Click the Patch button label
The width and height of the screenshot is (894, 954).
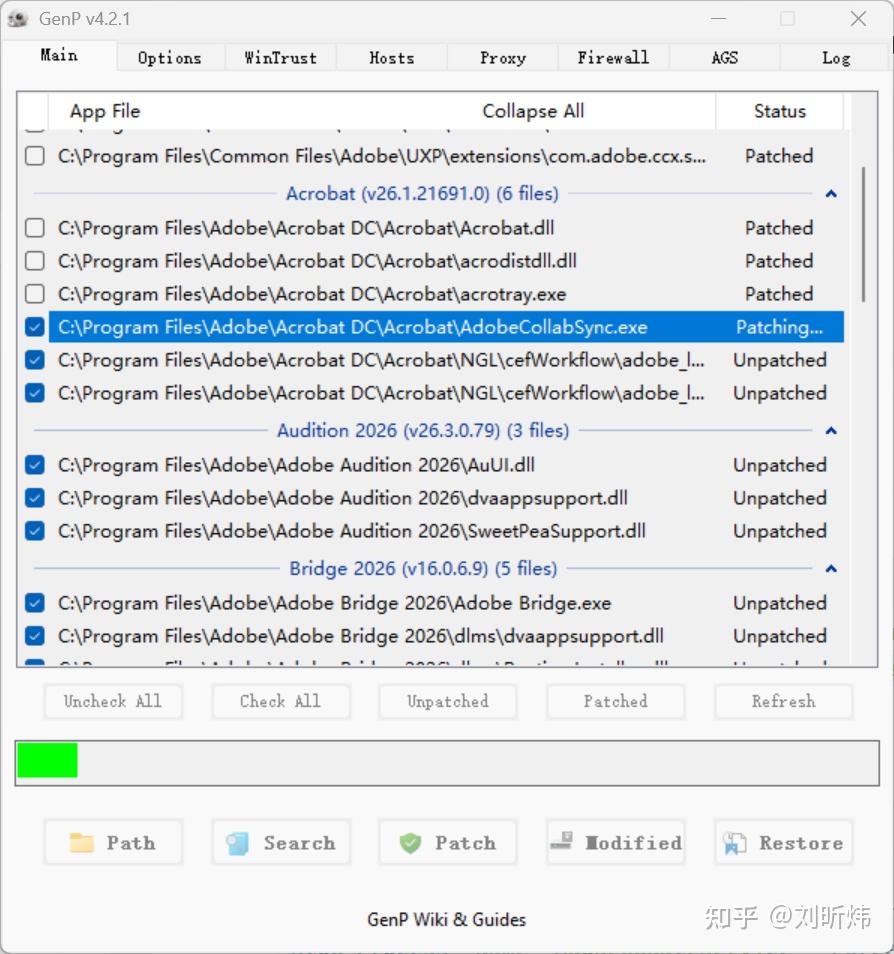pos(466,843)
